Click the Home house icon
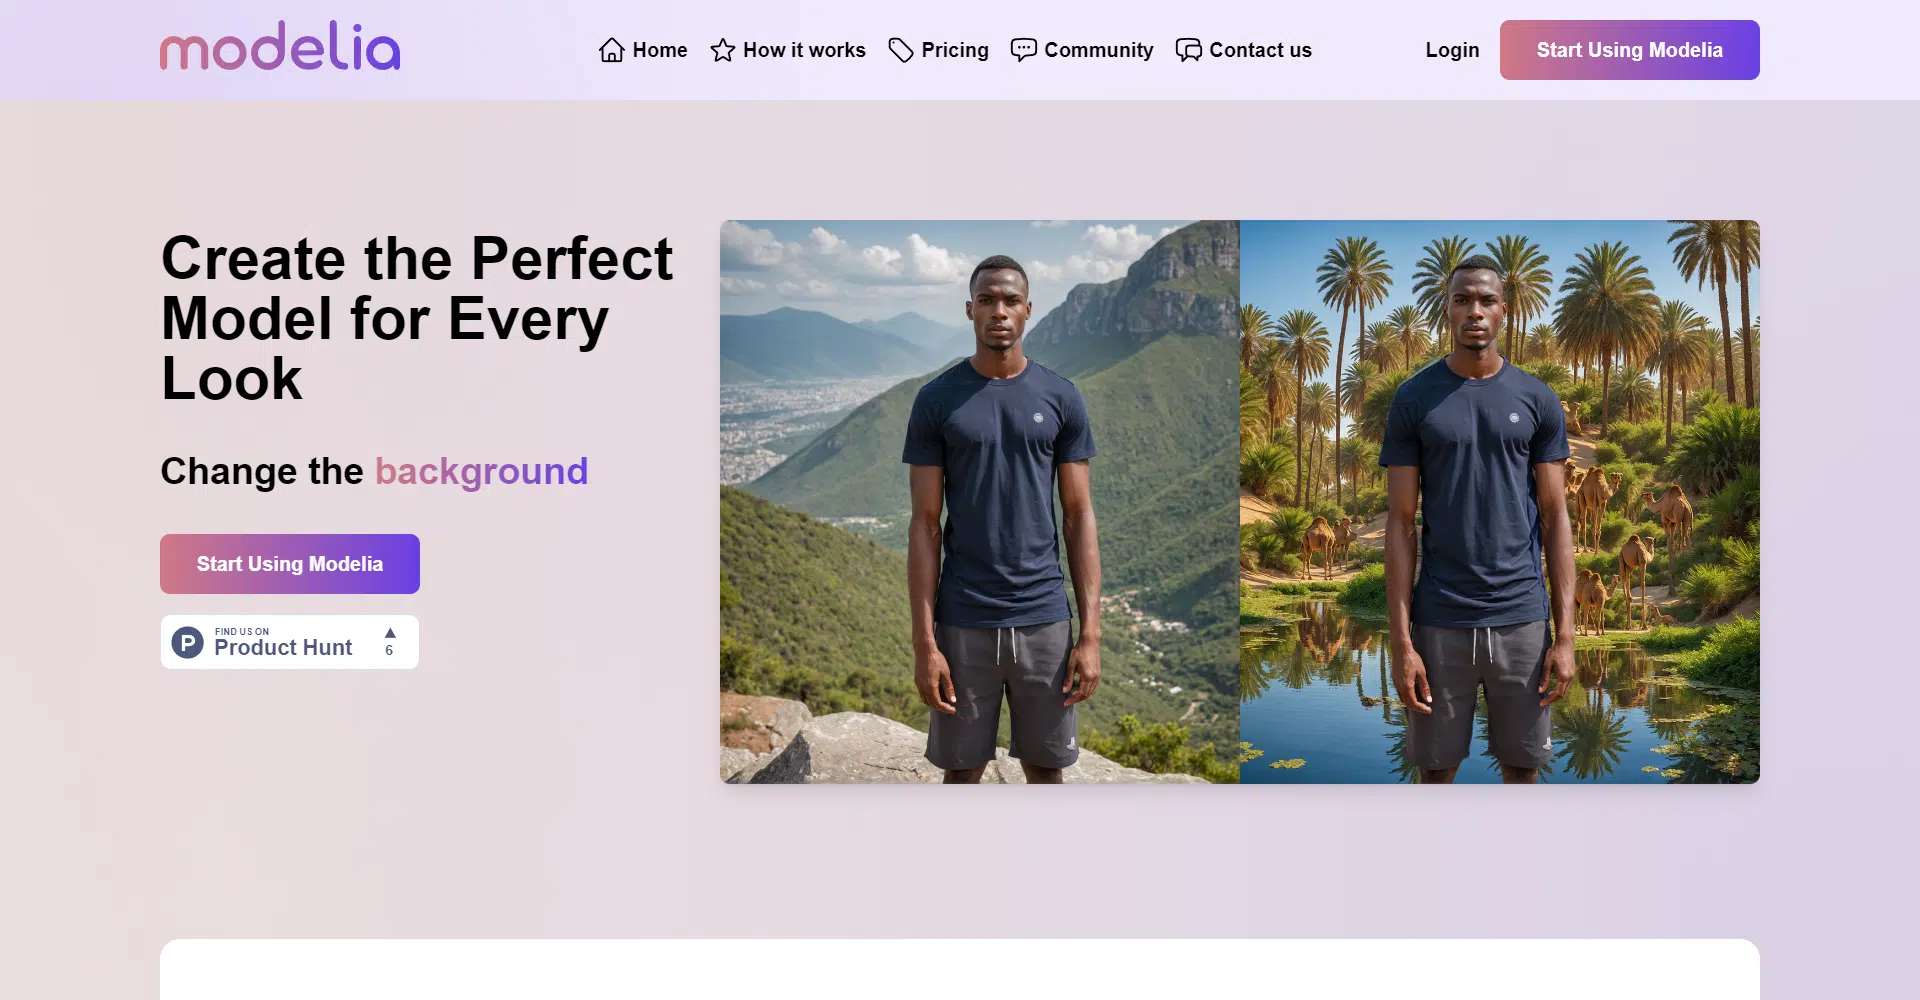 click(x=612, y=50)
